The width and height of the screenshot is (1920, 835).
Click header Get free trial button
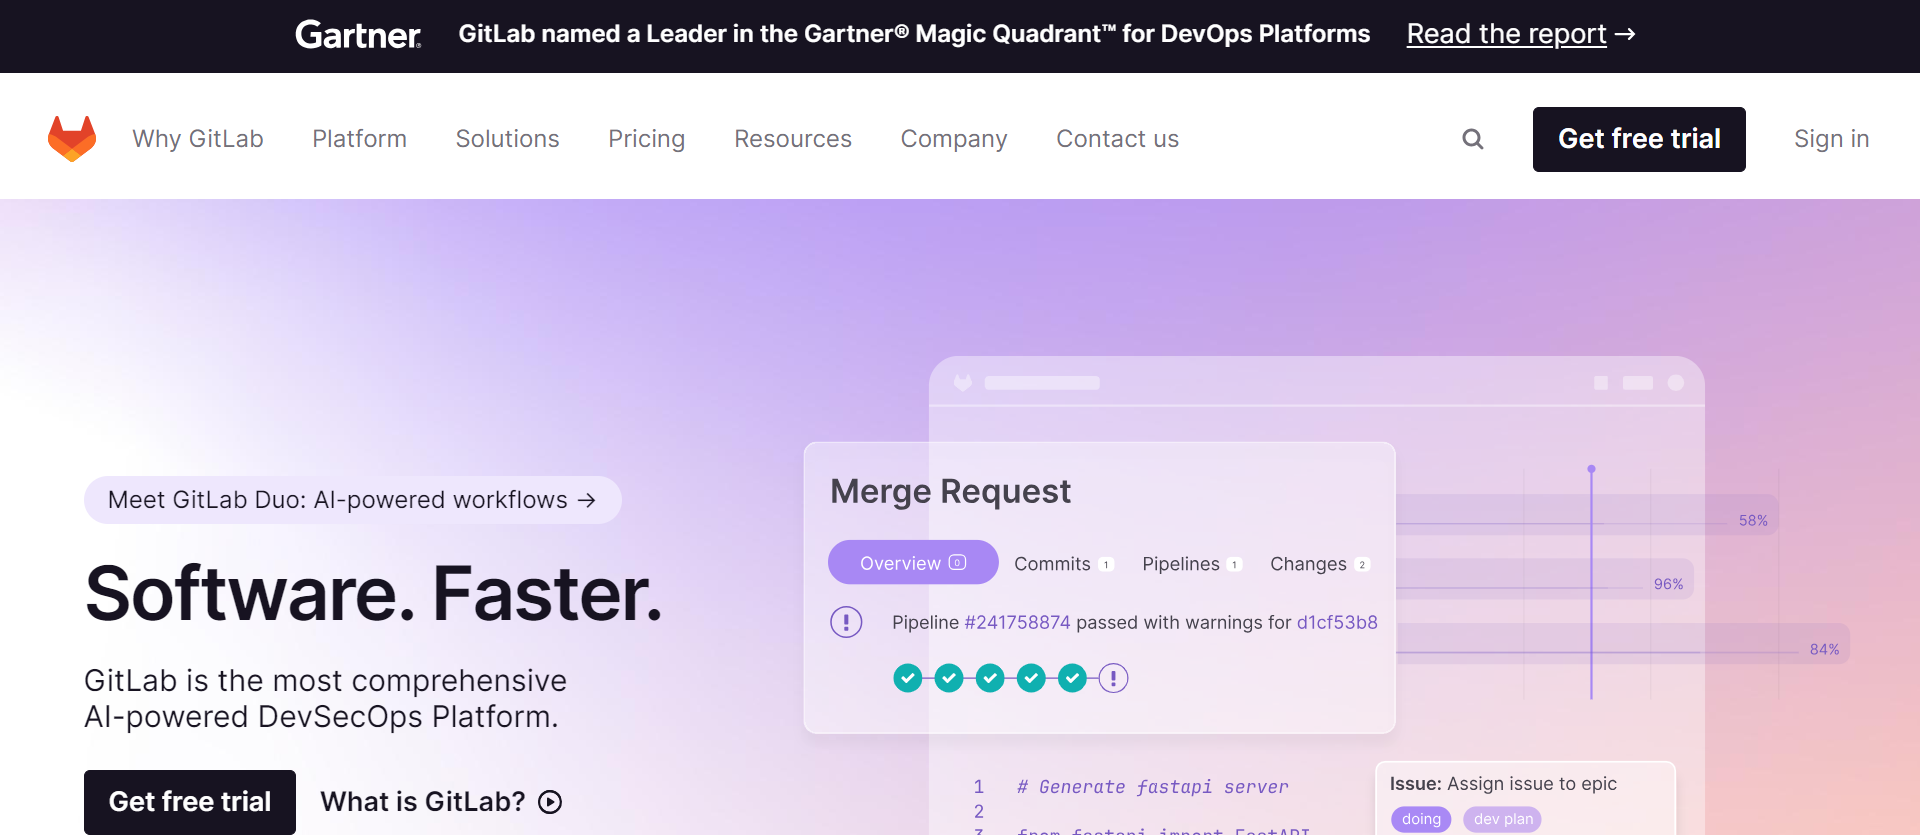[x=1639, y=139]
